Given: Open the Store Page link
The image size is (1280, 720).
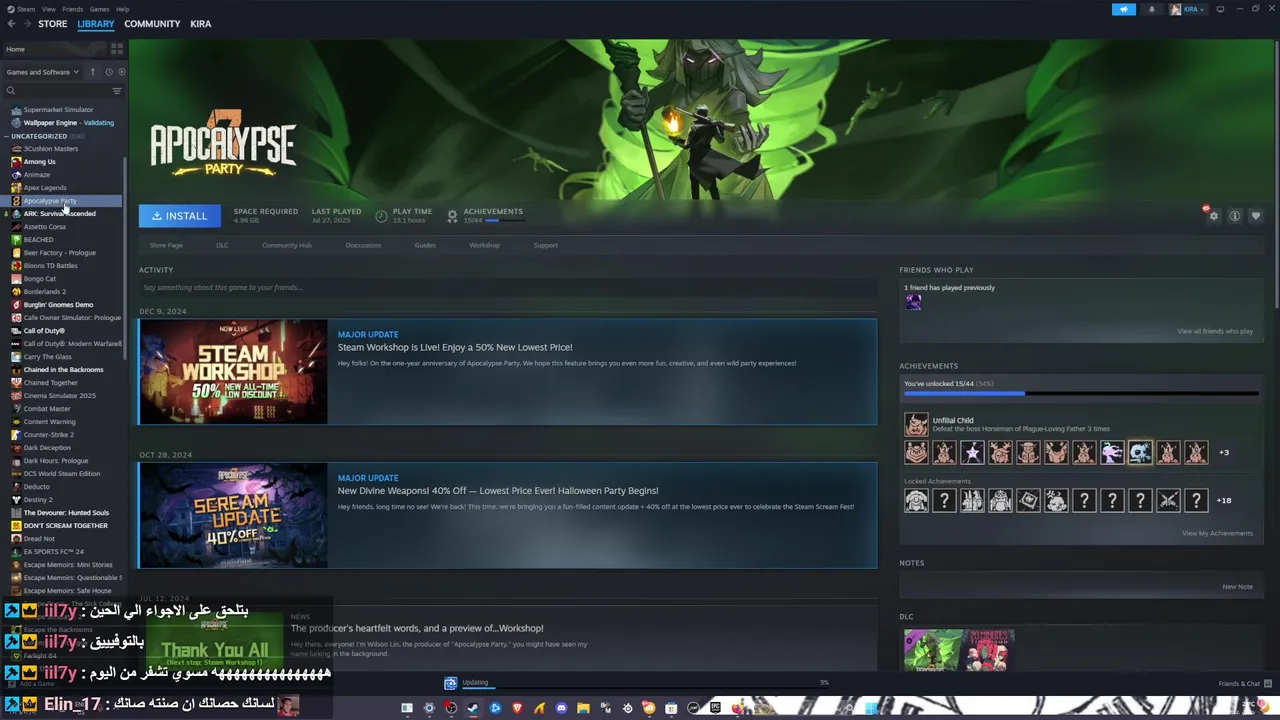Looking at the screenshot, I should pos(166,245).
